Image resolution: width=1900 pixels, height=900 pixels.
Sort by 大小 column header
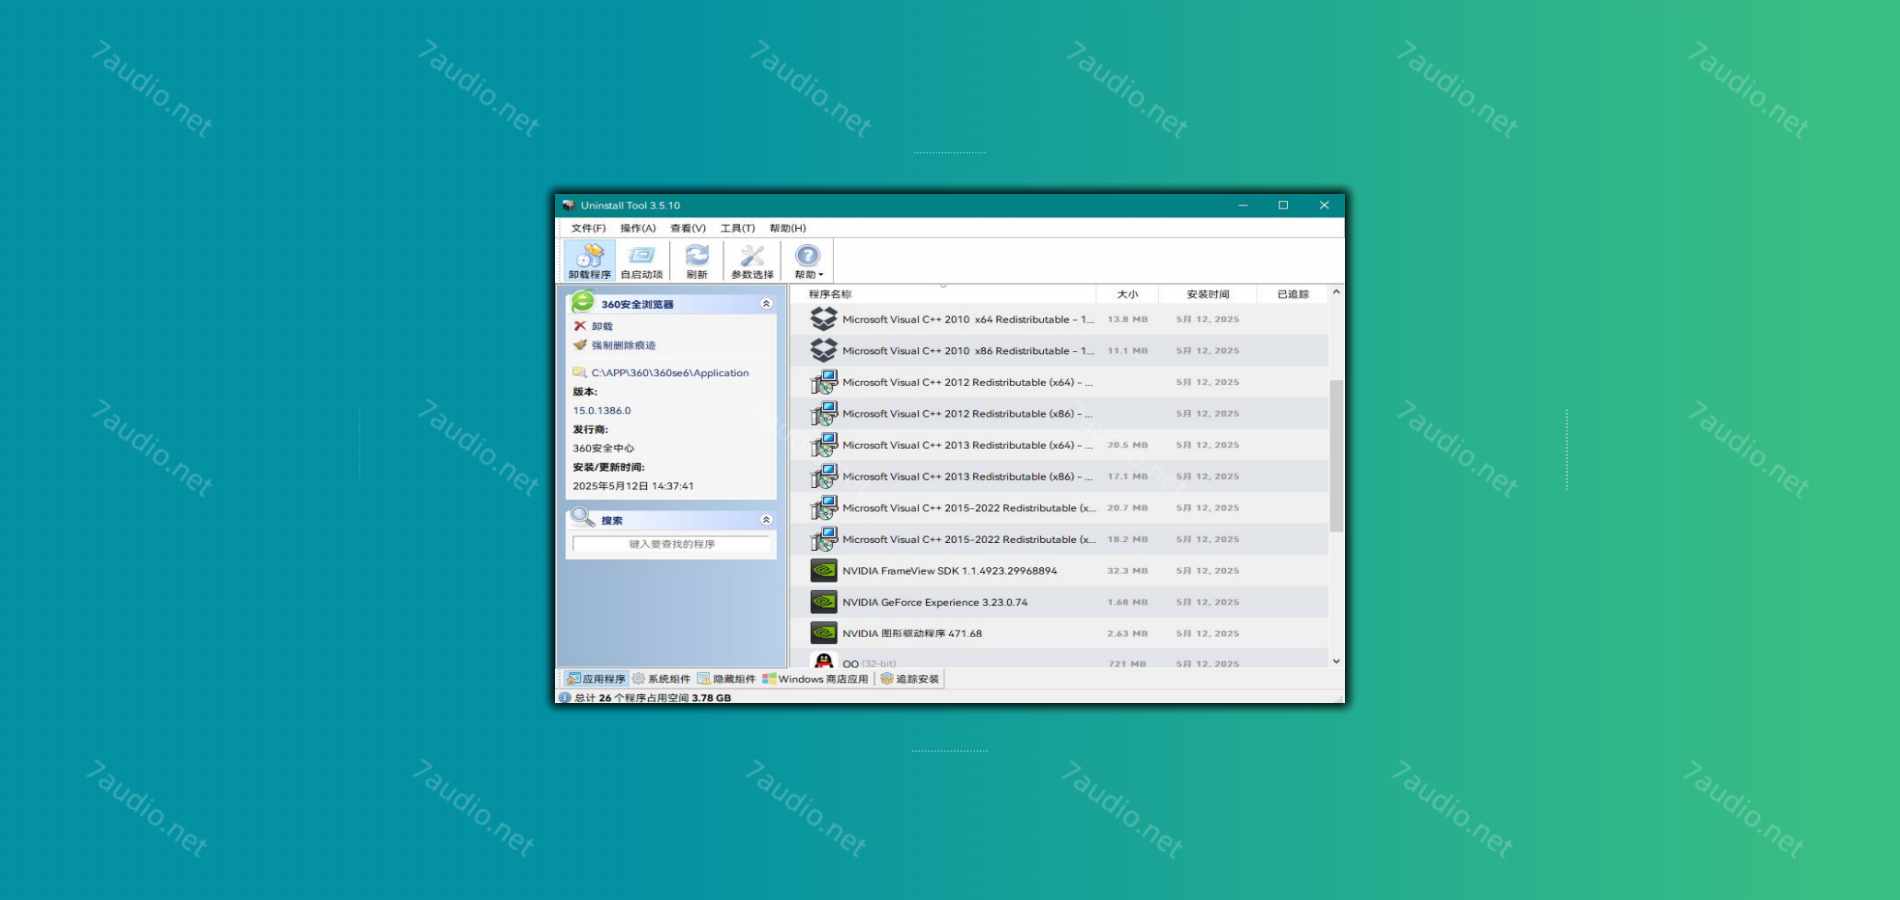point(1127,294)
